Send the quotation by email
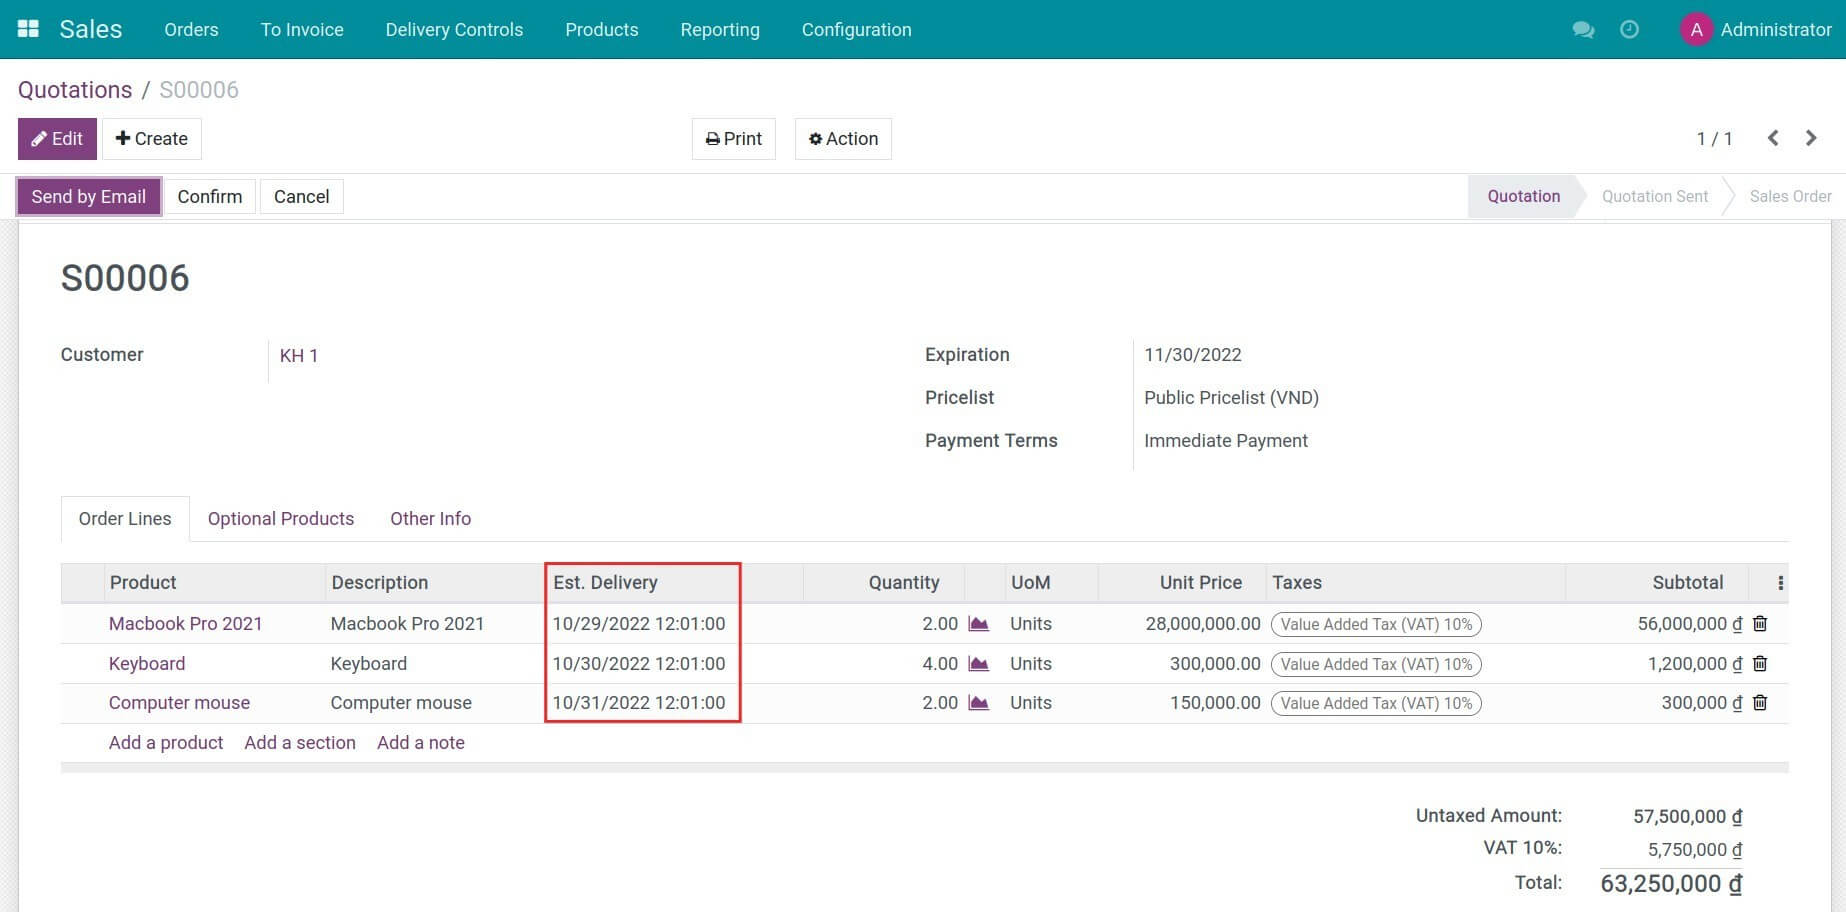The image size is (1846, 912). point(88,196)
